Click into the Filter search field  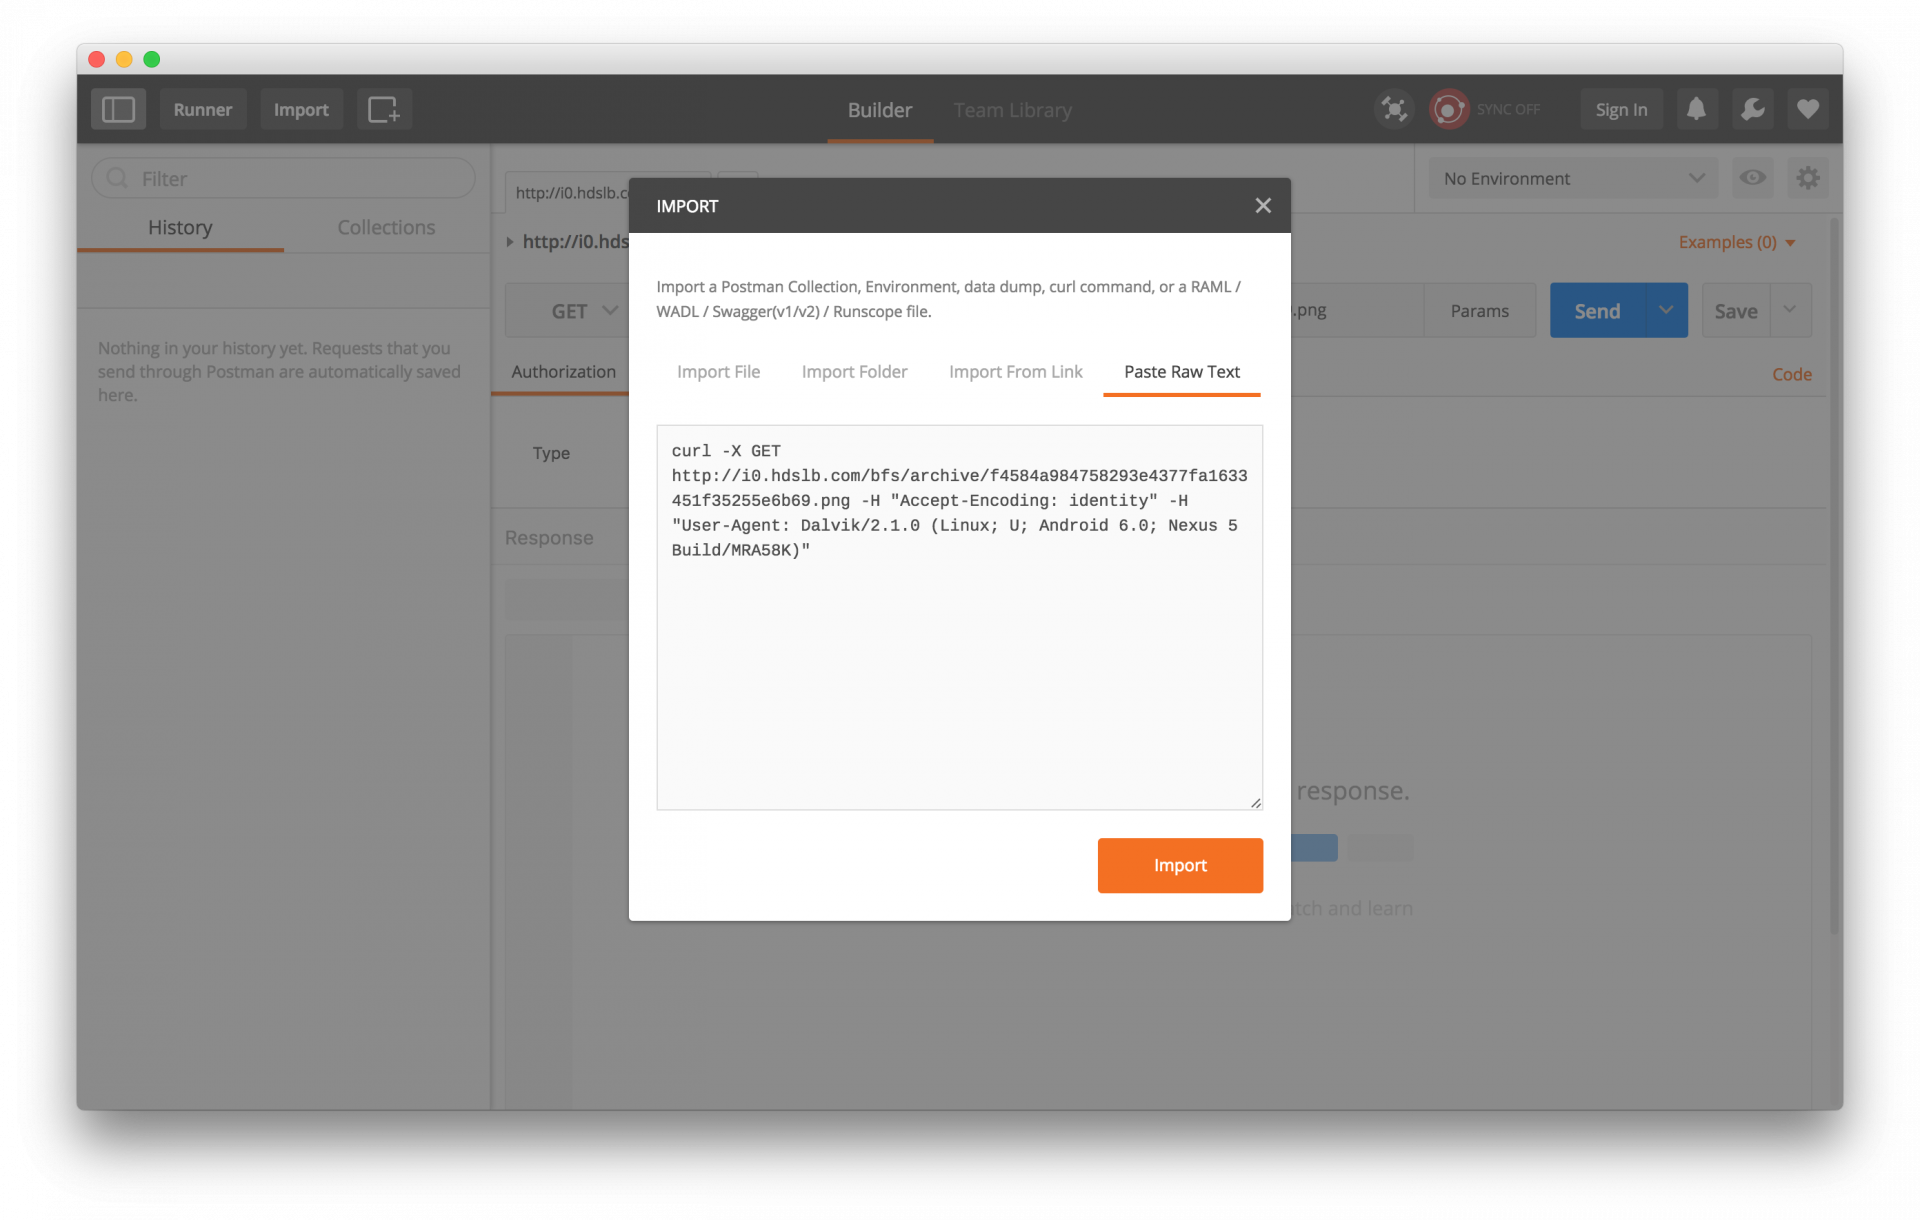point(284,178)
